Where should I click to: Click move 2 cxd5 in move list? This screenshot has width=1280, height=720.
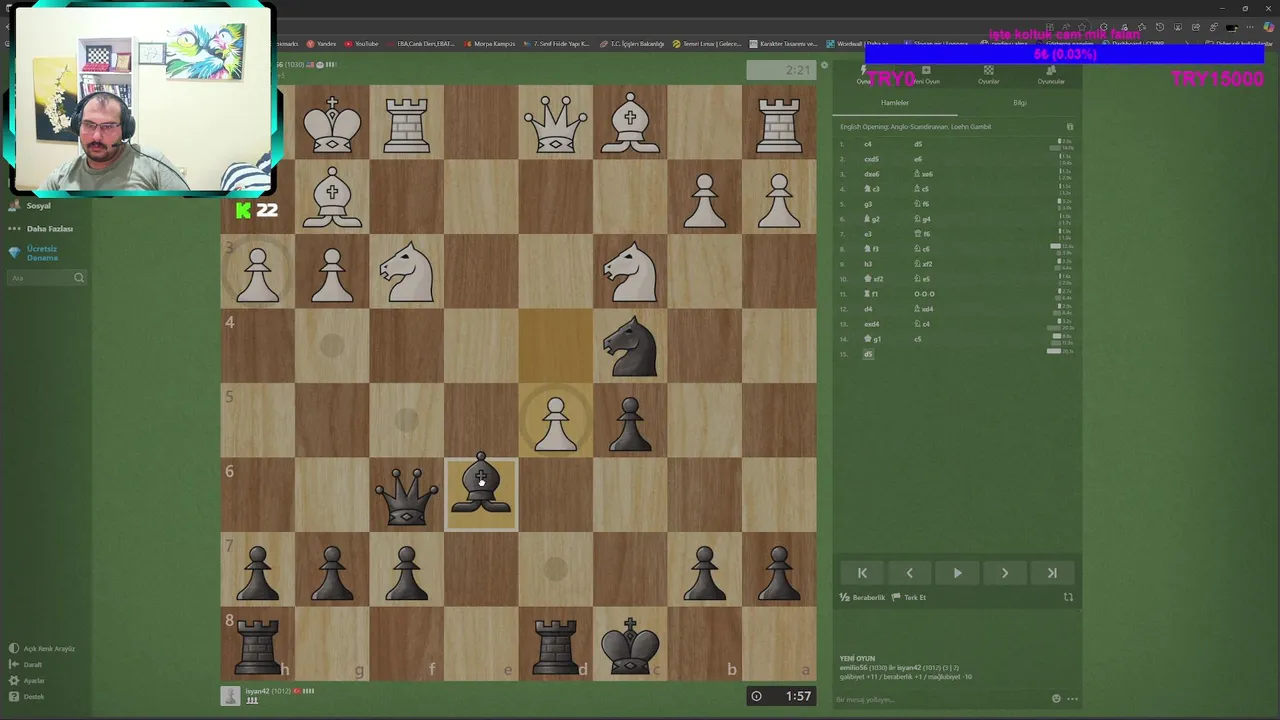[x=871, y=159]
